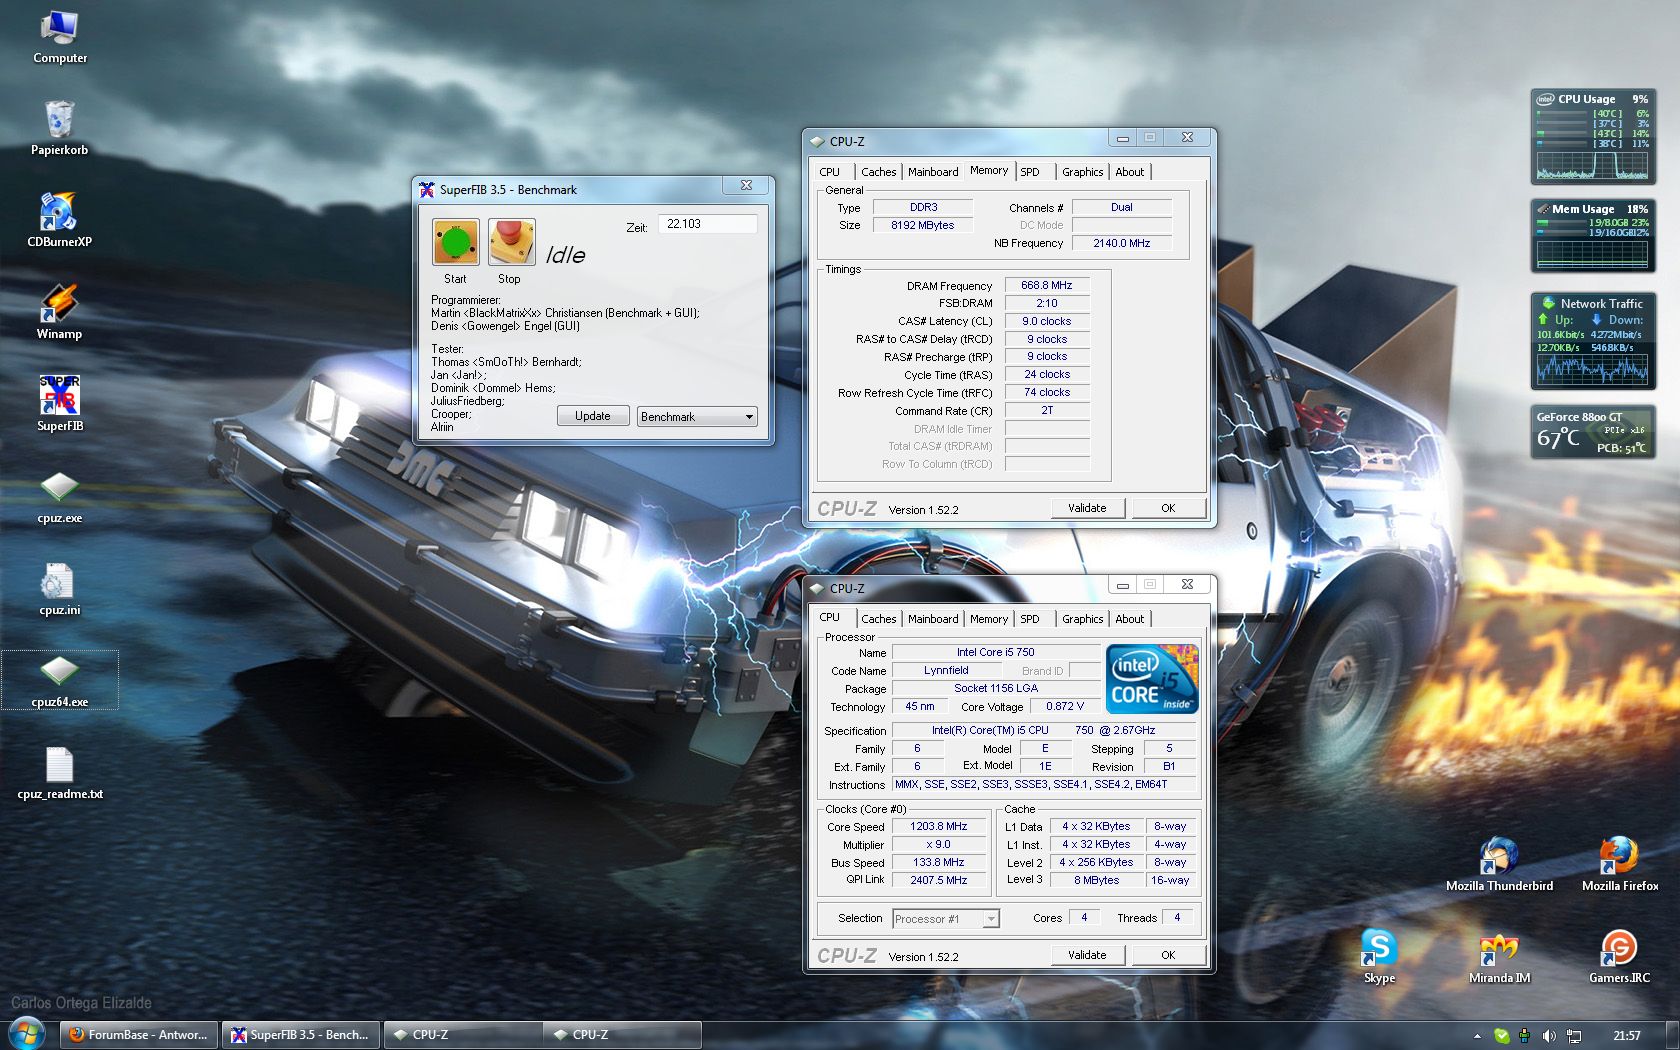This screenshot has height=1050, width=1680.
Task: Click the GeForce 8800 GT temperature gadget
Action: pos(1593,432)
